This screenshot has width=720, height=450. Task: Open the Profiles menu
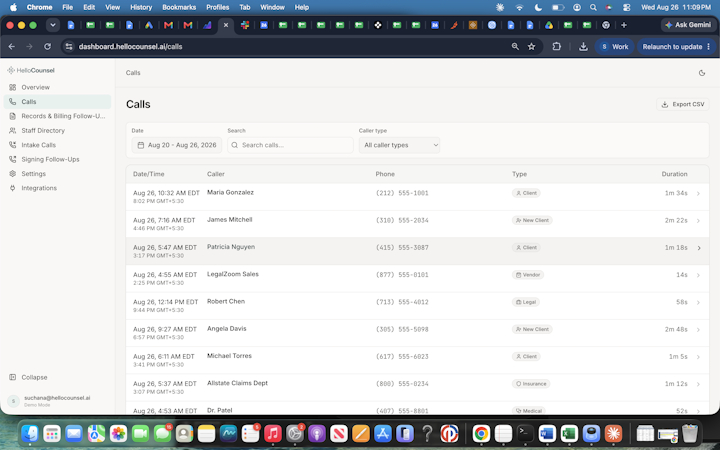tap(218, 7)
